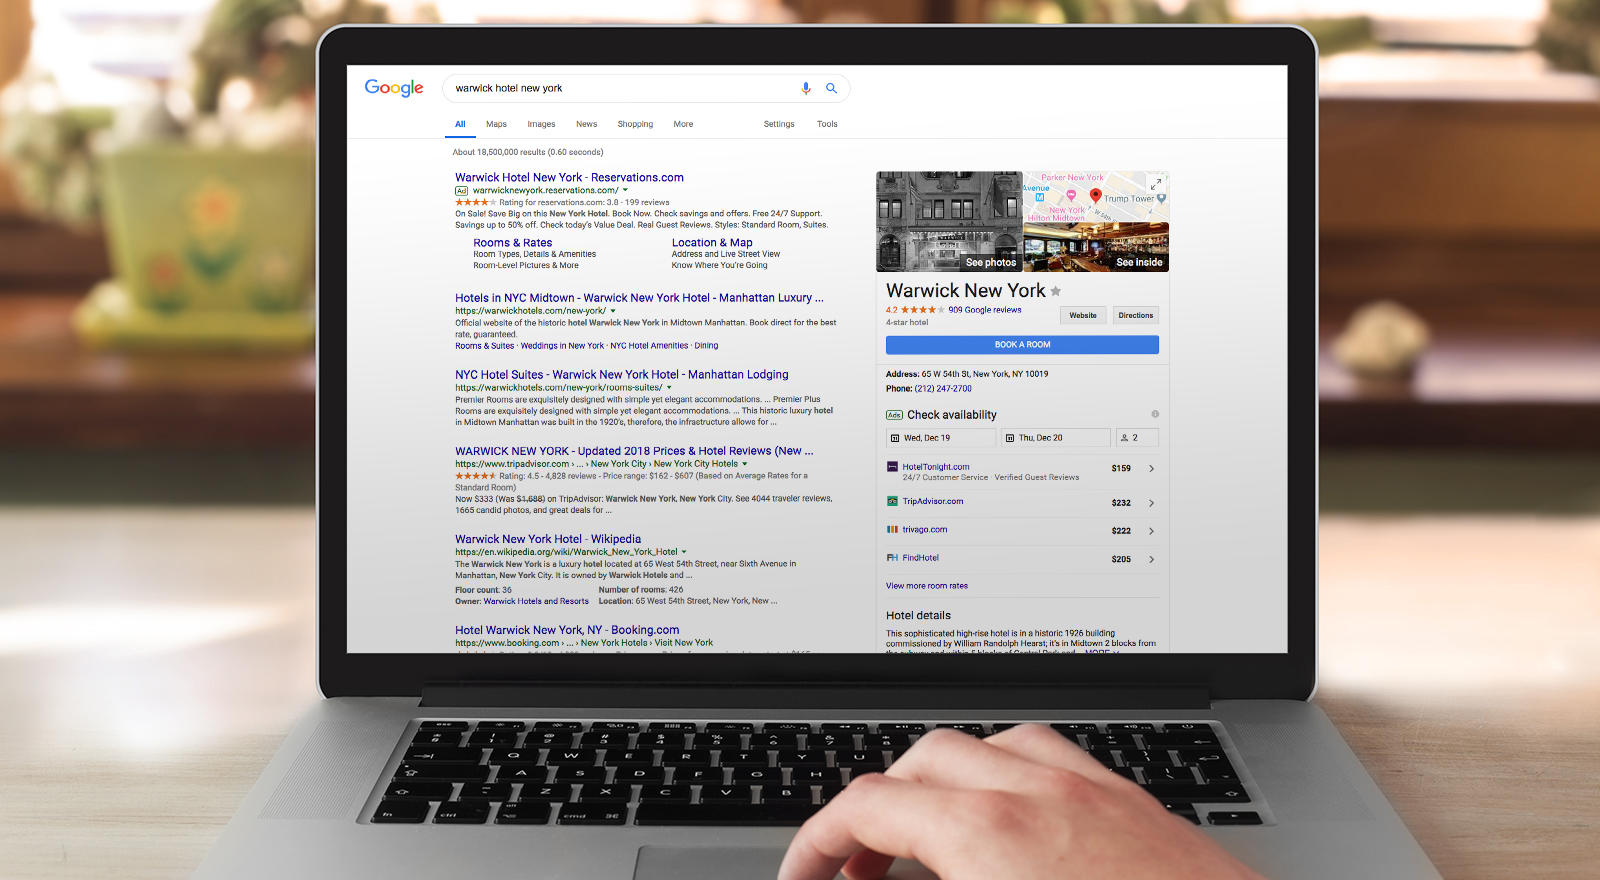The width and height of the screenshot is (1600, 880).
Task: Open Warwick Hotels and Resorts owner link
Action: click(x=536, y=601)
